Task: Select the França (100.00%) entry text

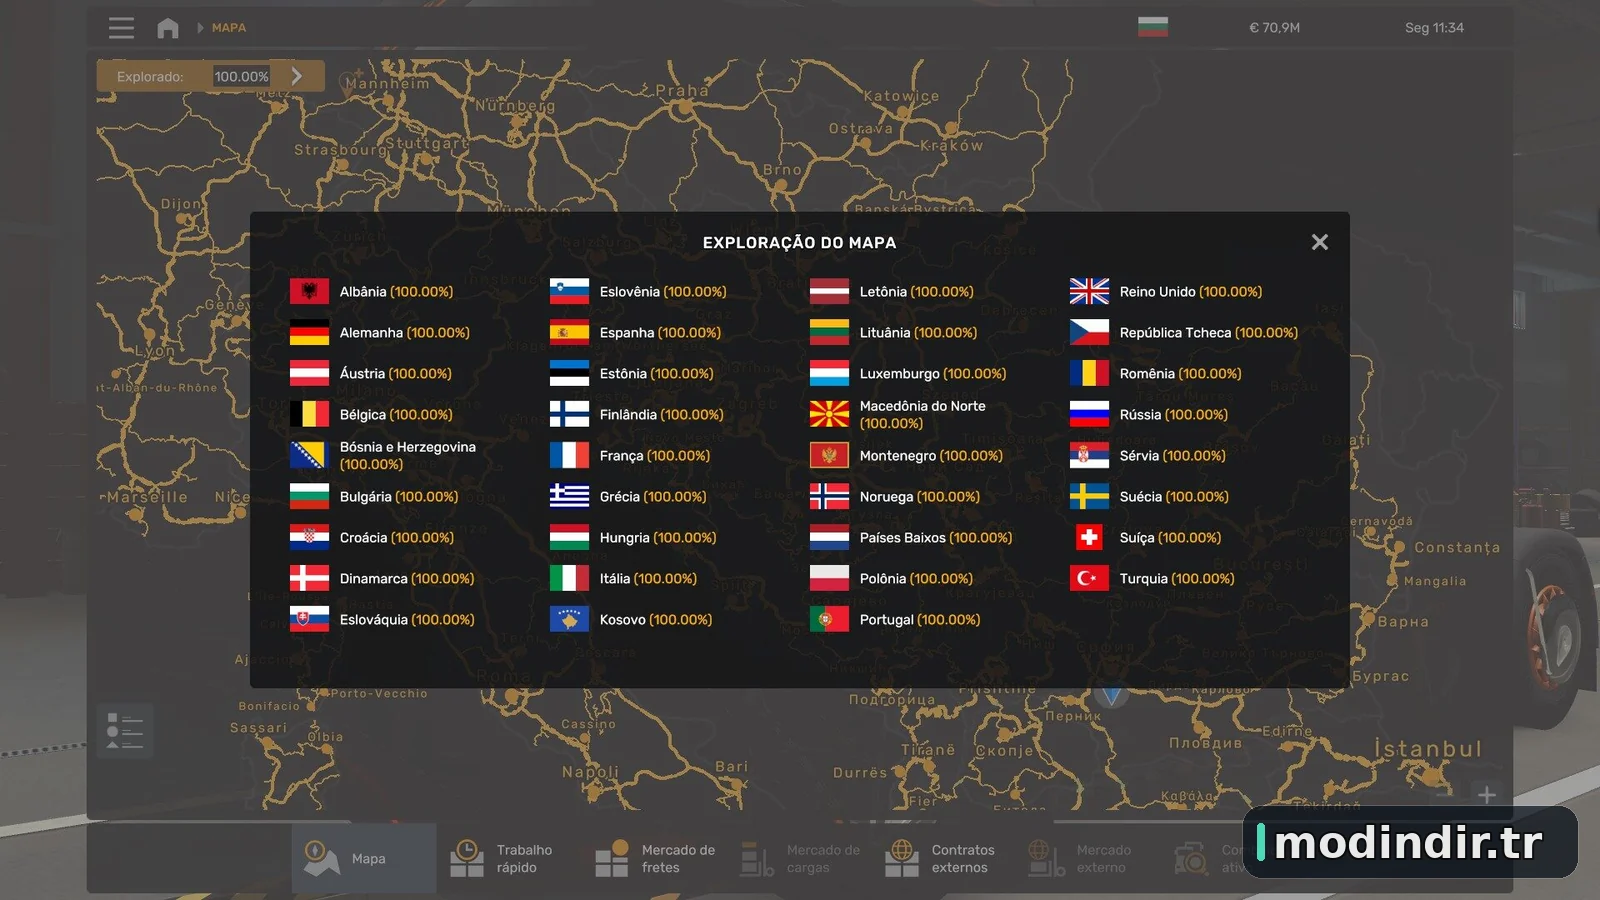Action: [655, 456]
